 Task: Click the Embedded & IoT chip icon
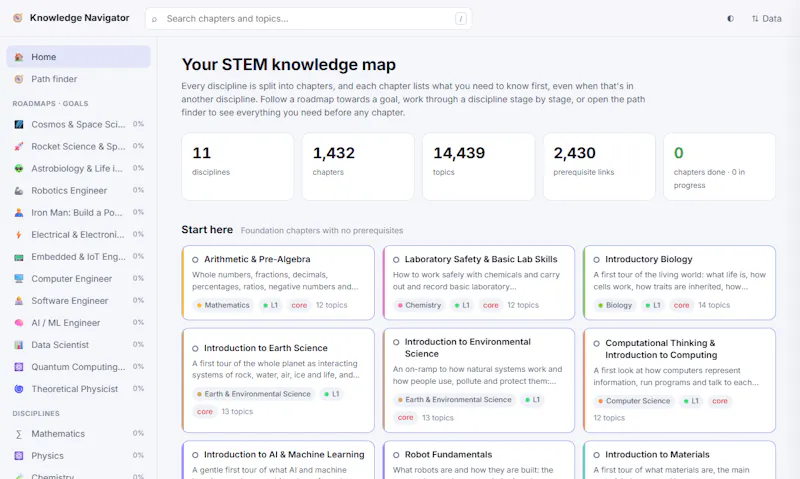(19, 257)
